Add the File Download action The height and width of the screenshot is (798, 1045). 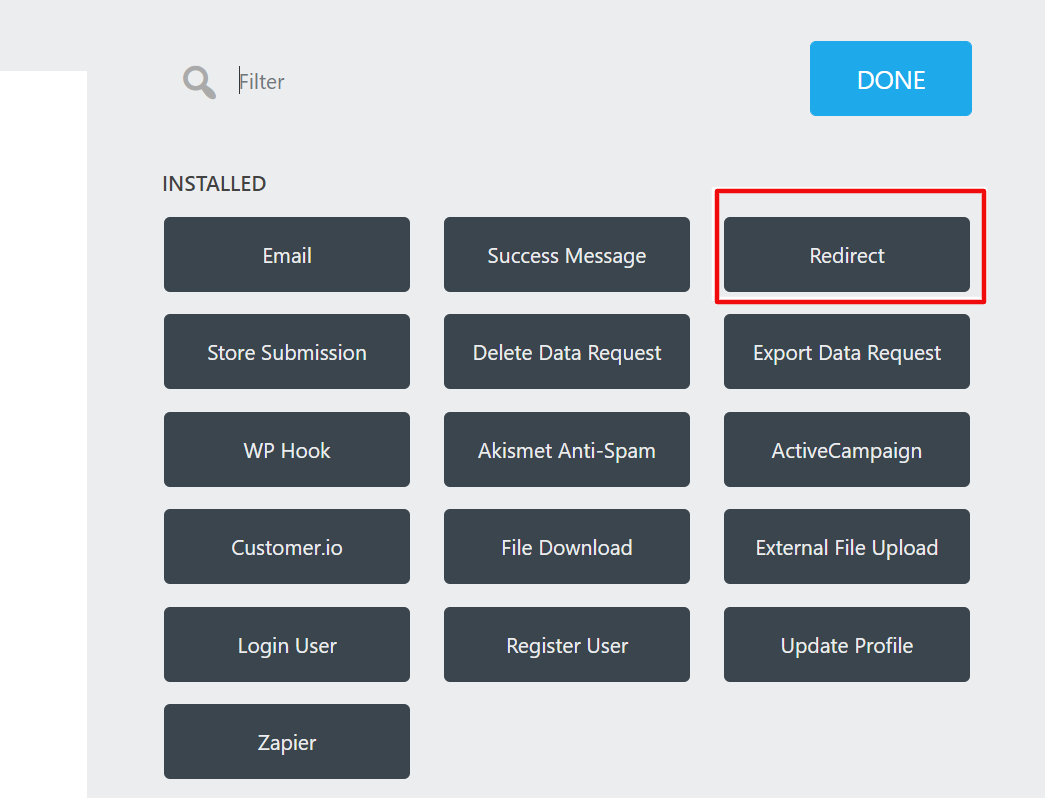click(x=567, y=547)
